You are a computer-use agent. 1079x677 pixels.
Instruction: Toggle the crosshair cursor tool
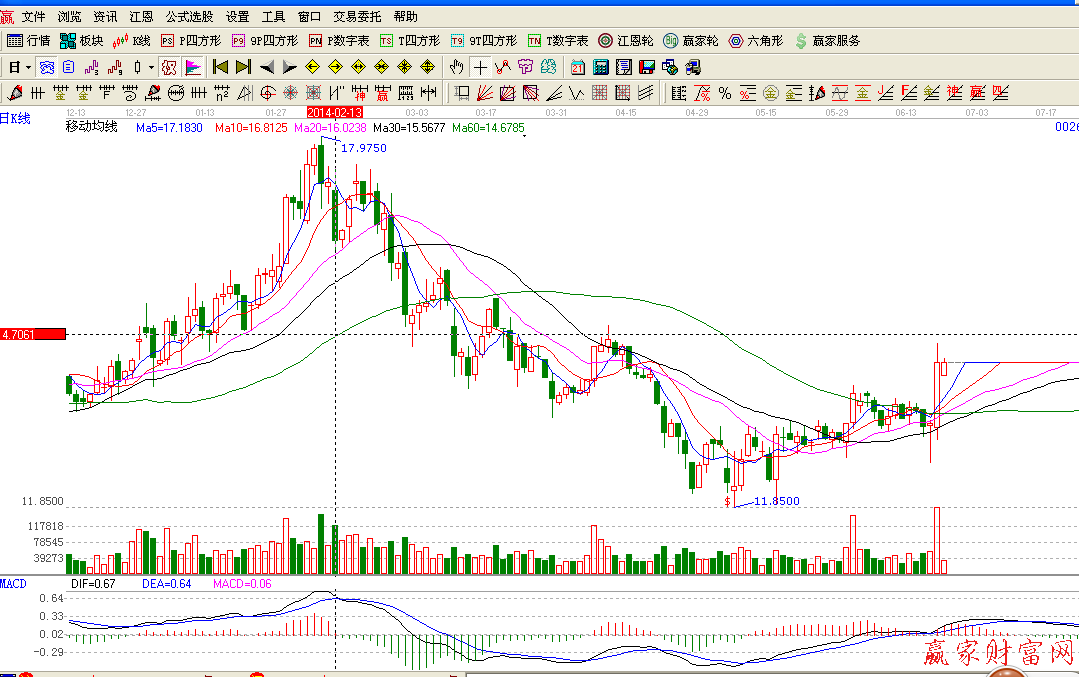(x=480, y=67)
